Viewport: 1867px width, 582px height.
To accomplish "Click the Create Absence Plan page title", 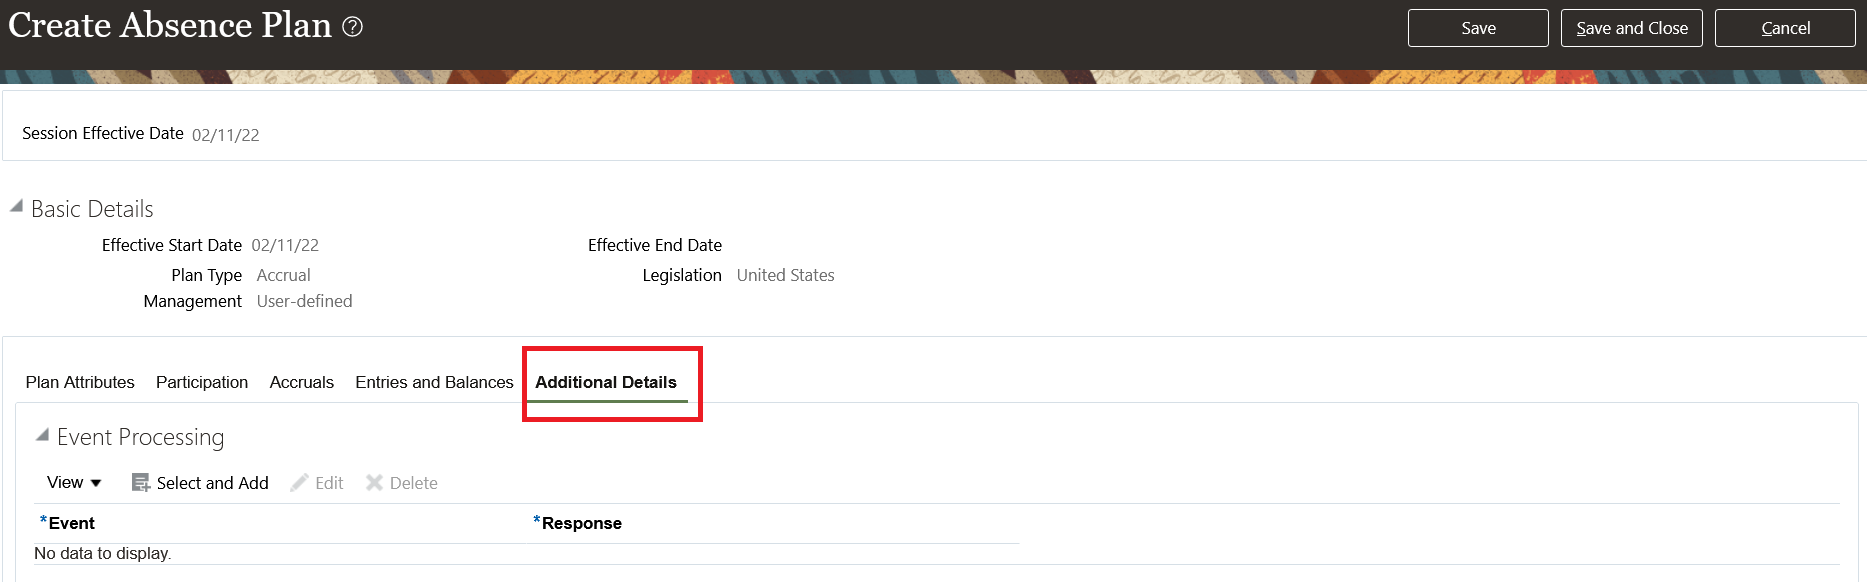I will tap(170, 25).
